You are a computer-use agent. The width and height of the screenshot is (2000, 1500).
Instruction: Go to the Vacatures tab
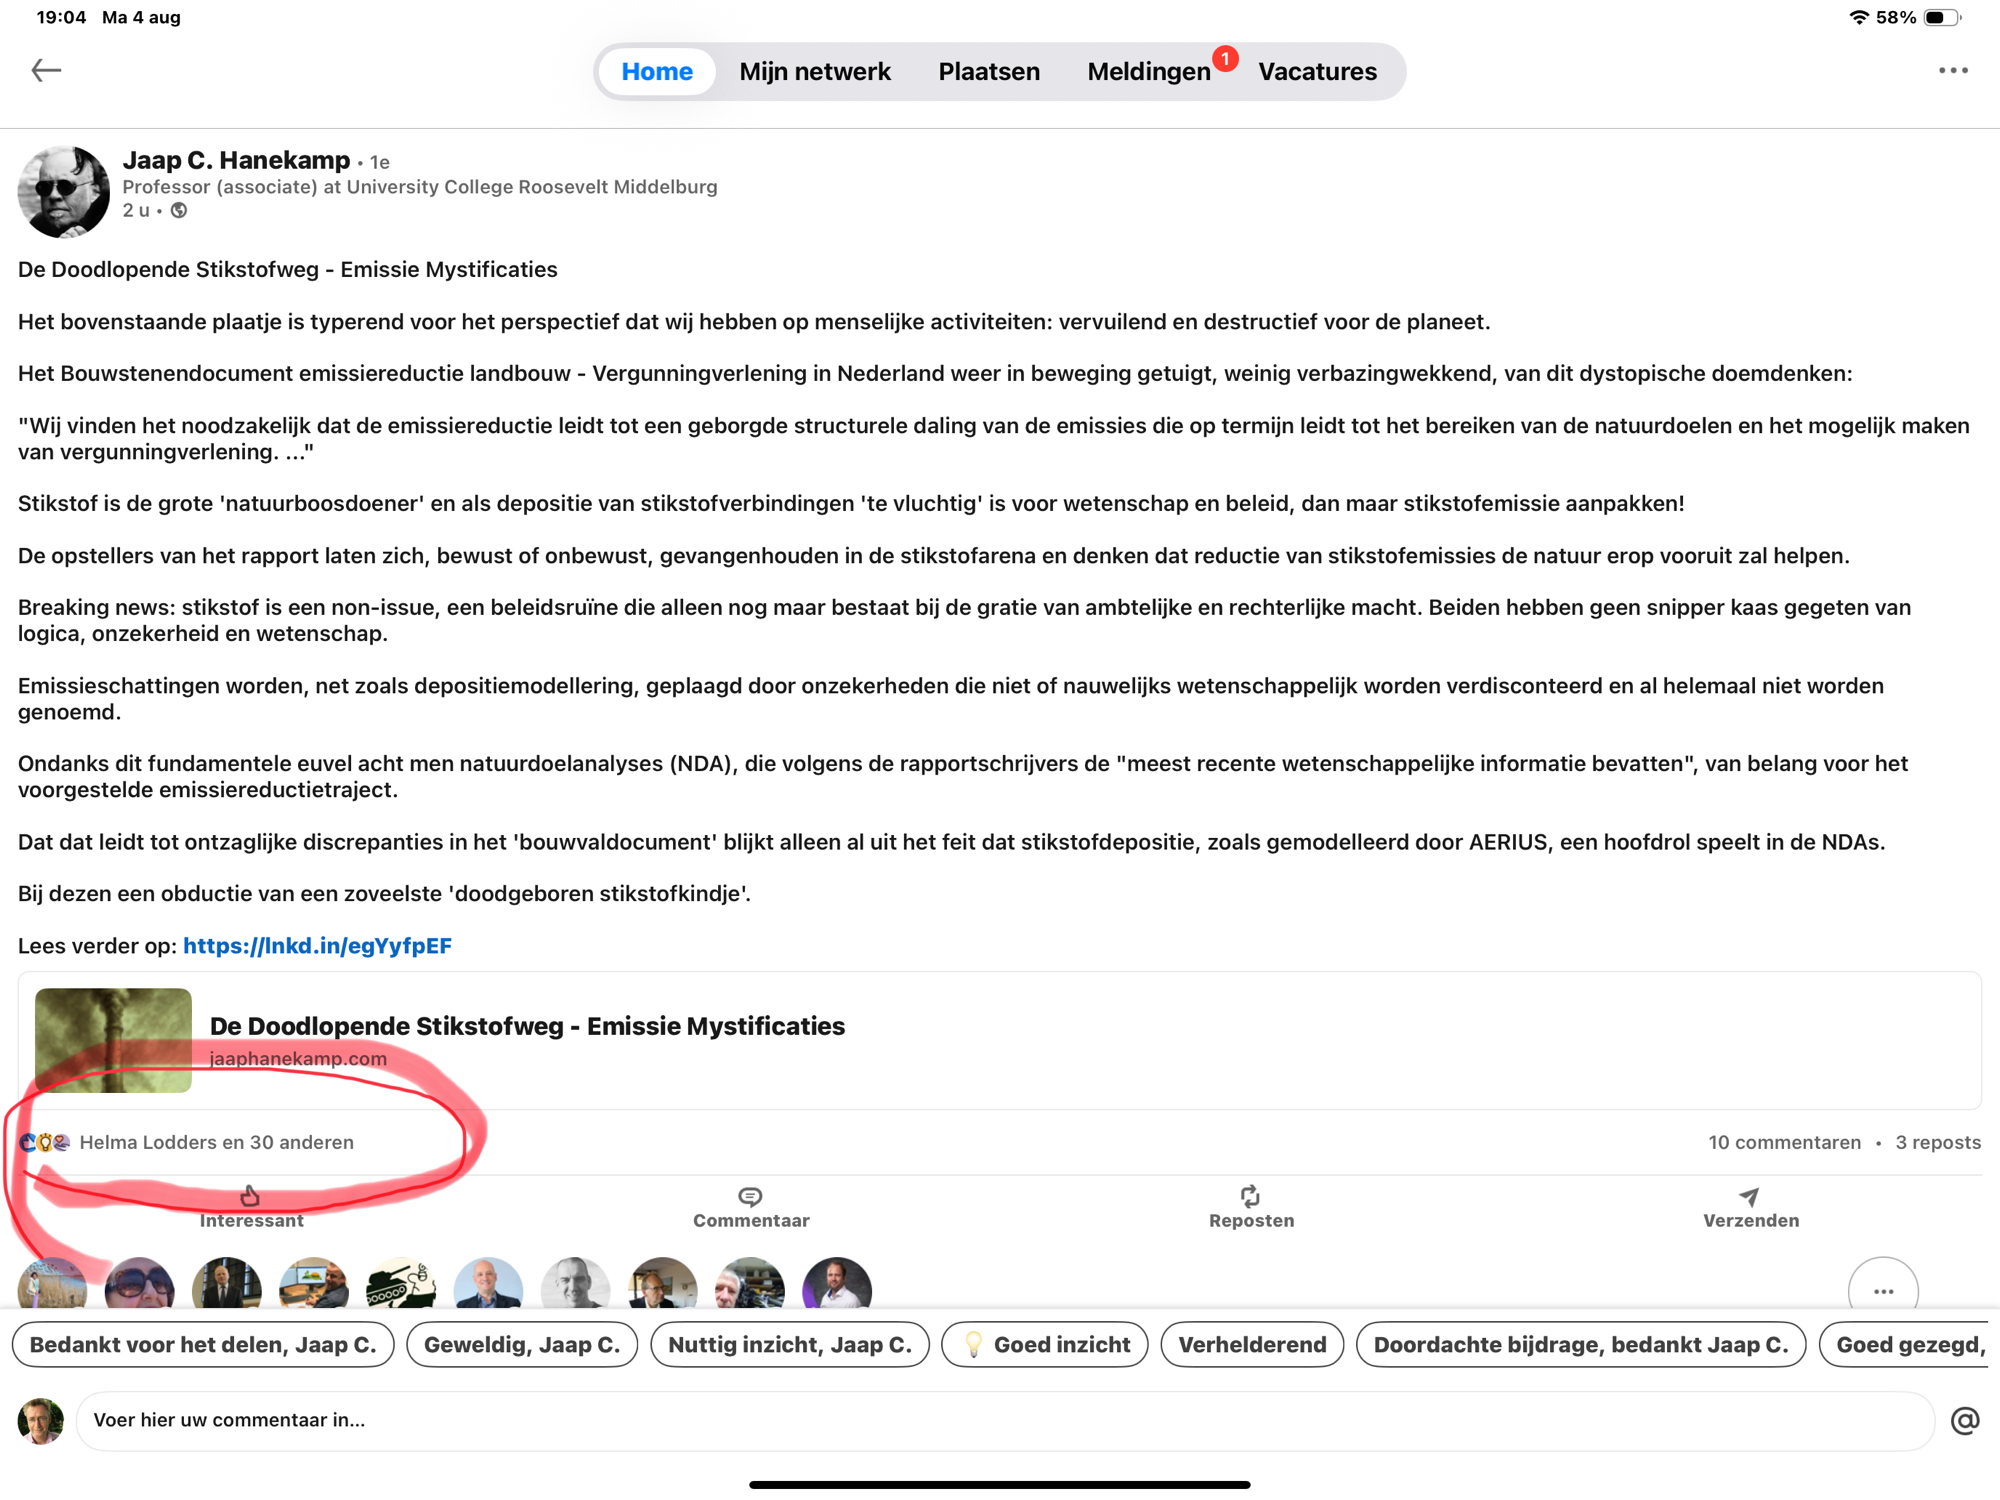1316,72
